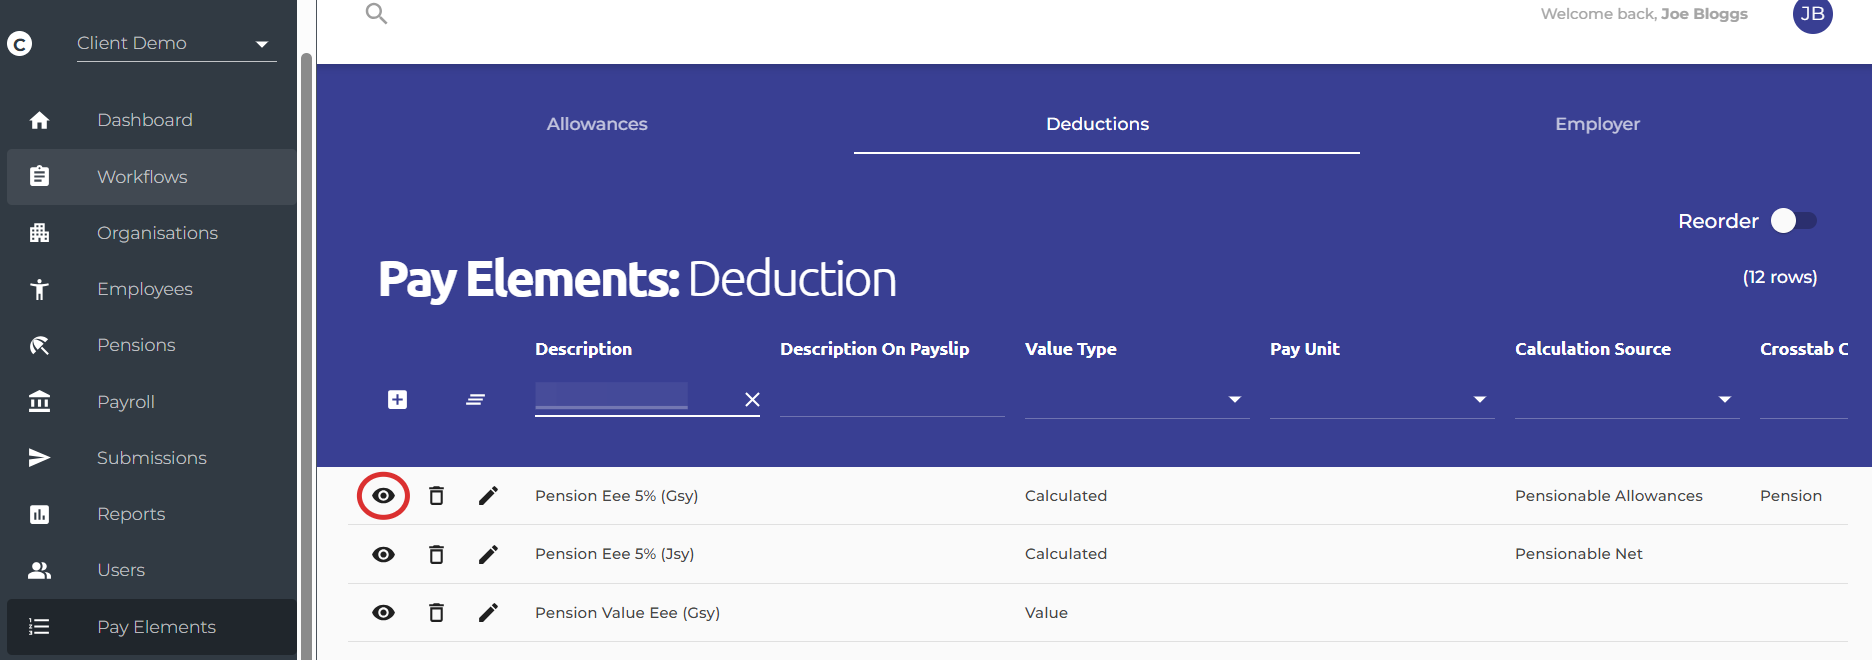Open the Client Demo dropdown
Viewport: 1872px width, 660px height.
click(176, 43)
